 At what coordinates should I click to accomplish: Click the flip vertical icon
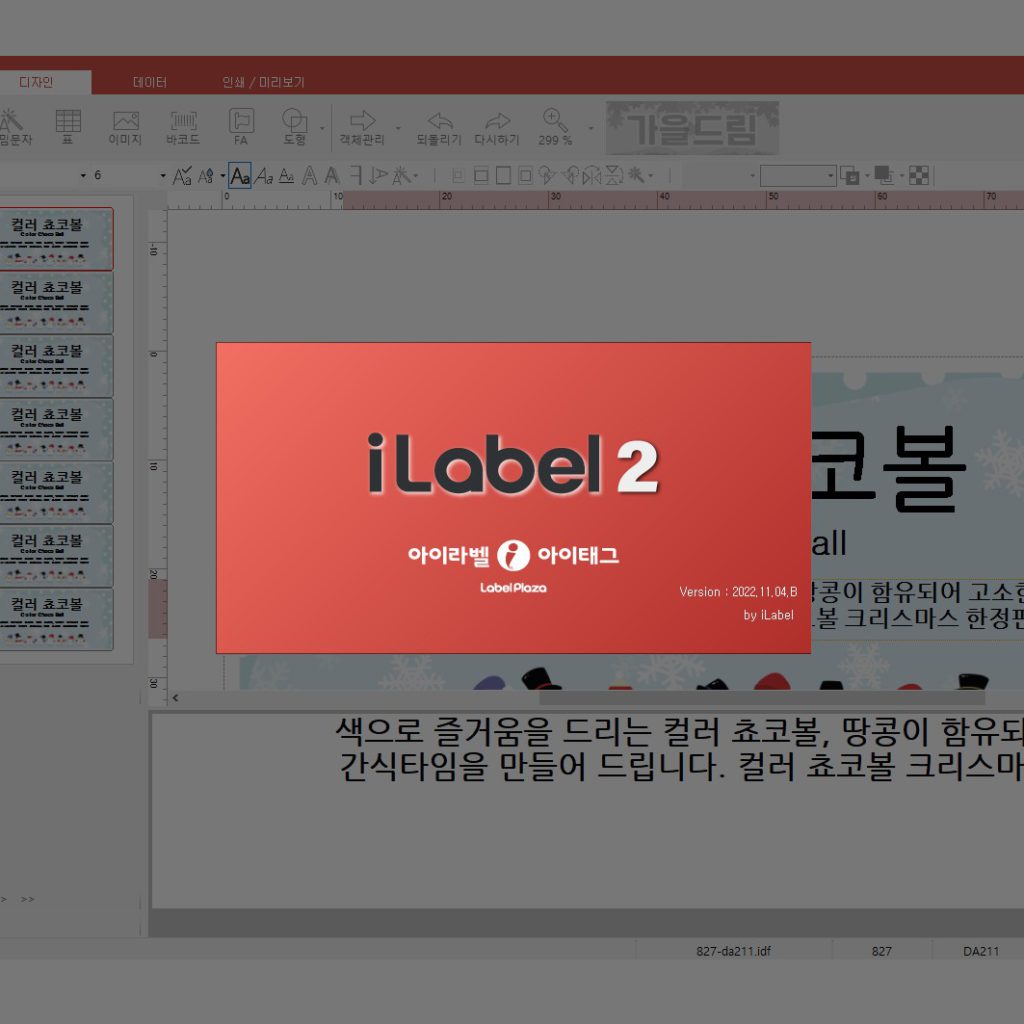tap(614, 176)
